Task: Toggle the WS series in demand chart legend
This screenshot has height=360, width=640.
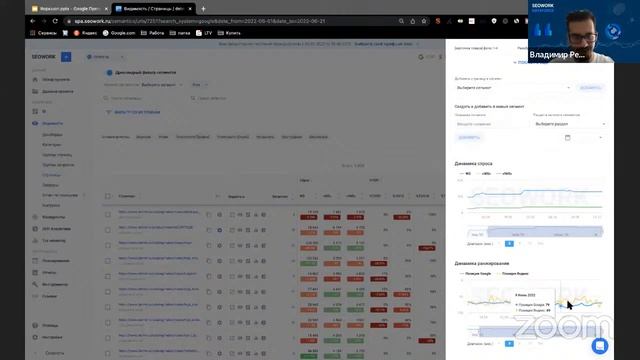Action: (465, 173)
